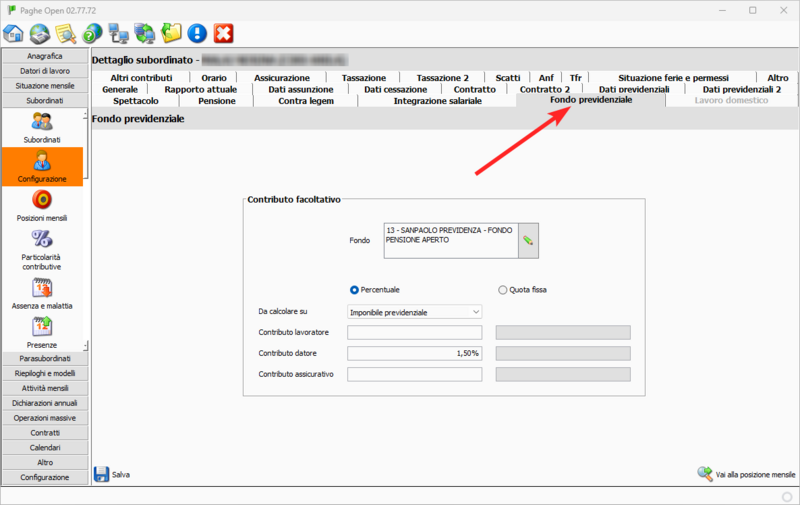The image size is (800, 505).
Task: Click the Contributo lavoratore input field
Action: pos(414,333)
